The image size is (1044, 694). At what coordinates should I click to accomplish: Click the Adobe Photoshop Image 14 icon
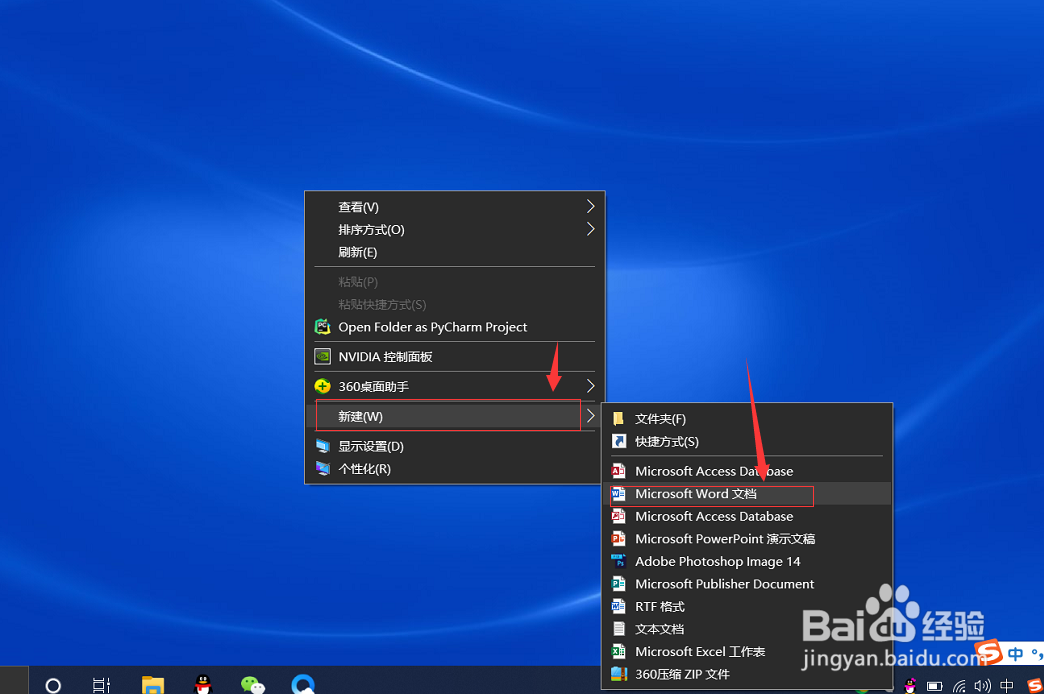point(619,561)
